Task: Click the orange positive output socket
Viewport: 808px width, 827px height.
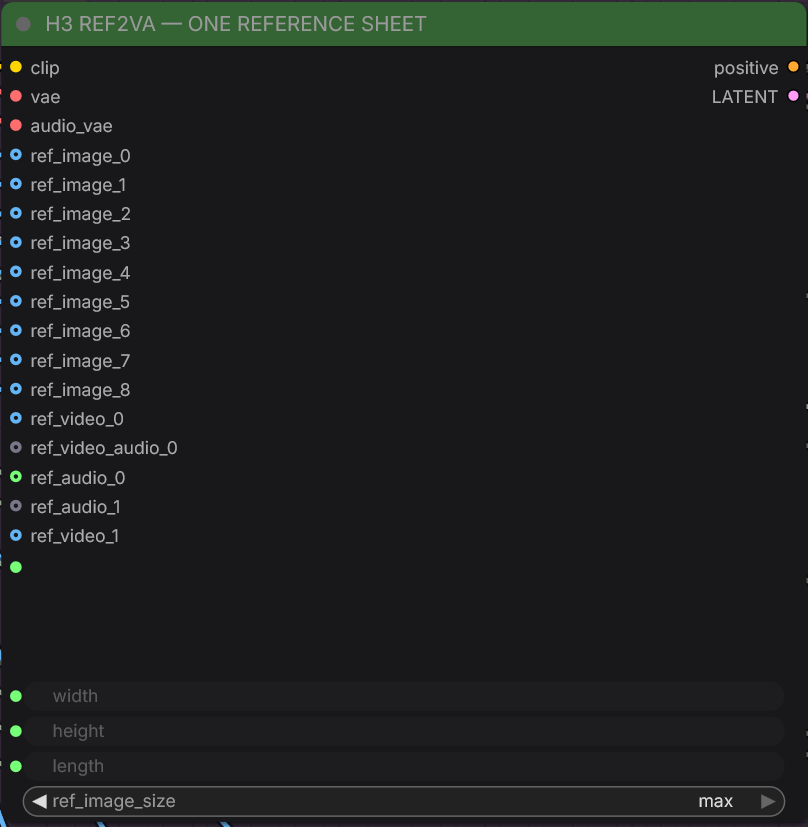Action: (793, 67)
